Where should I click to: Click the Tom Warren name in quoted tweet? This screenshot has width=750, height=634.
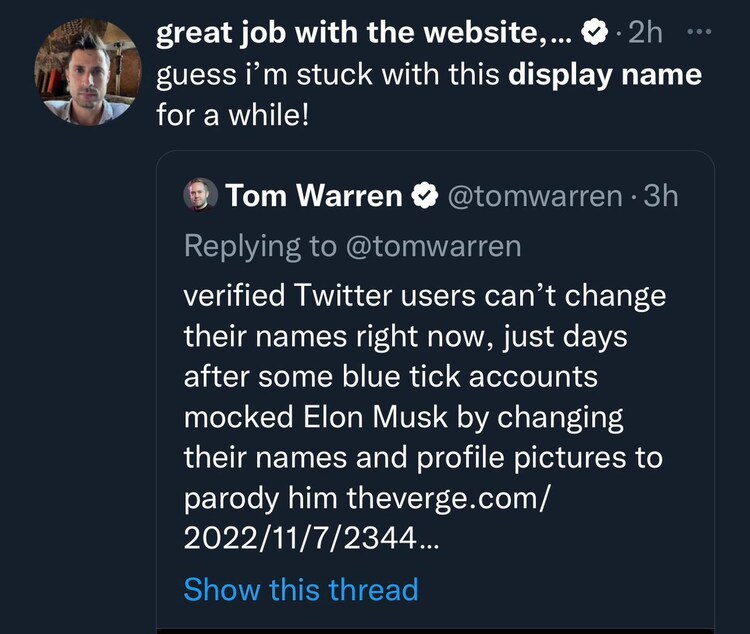pyautogui.click(x=314, y=196)
